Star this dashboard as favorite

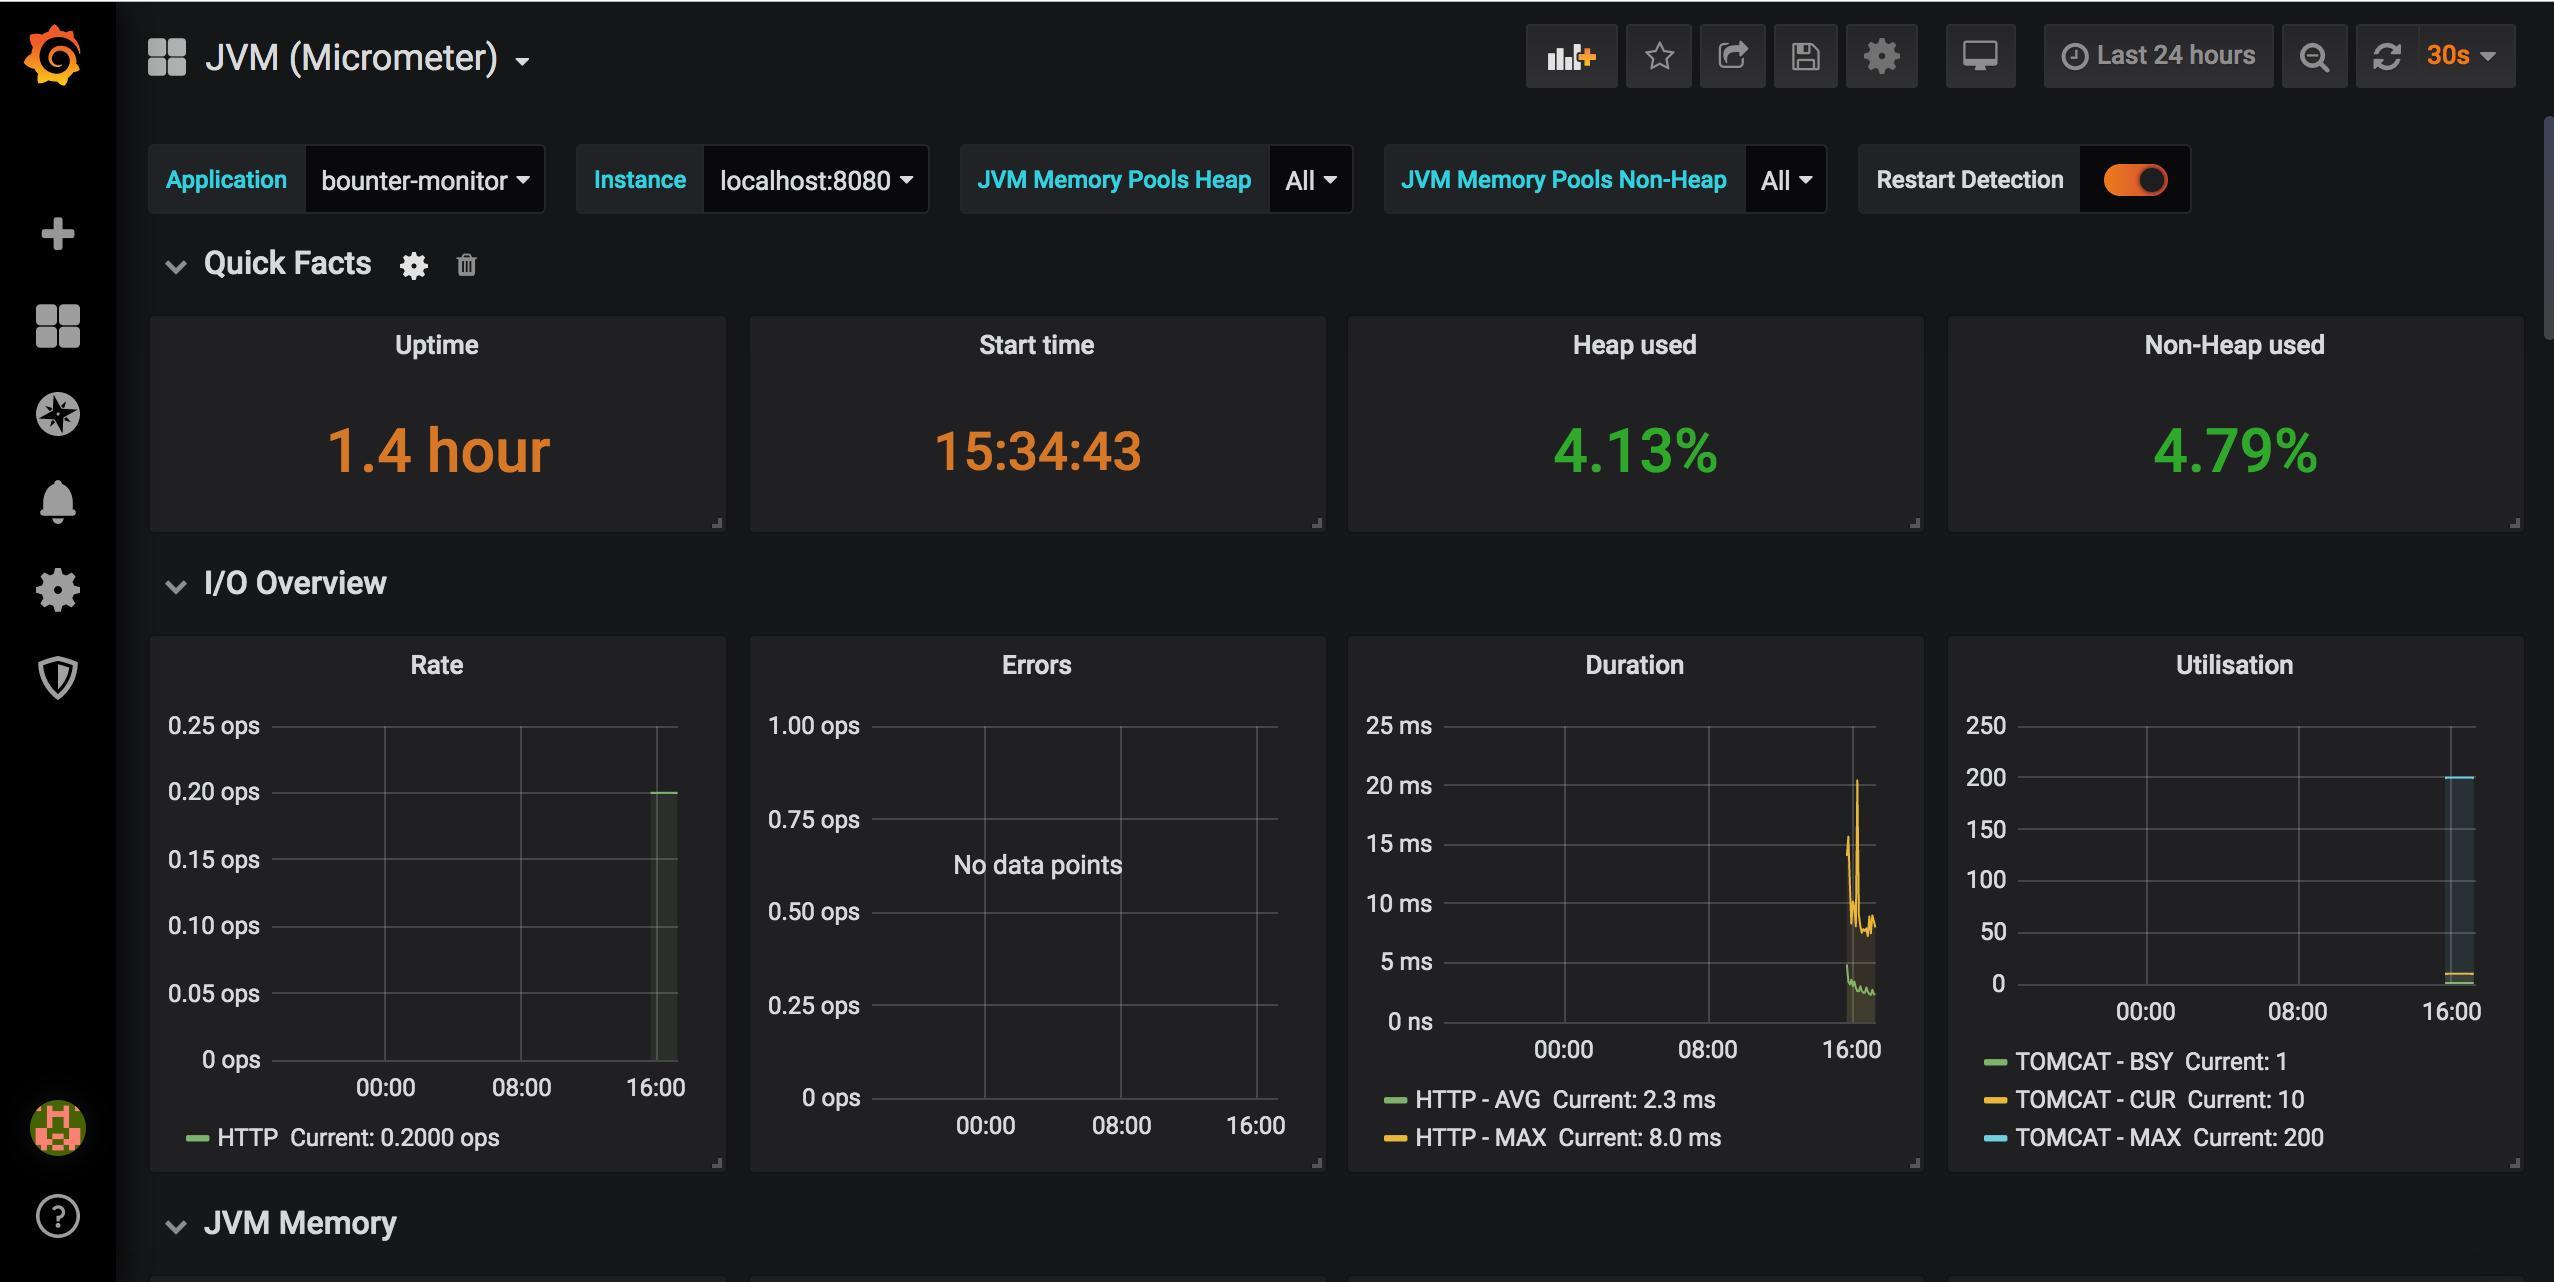coord(1658,57)
